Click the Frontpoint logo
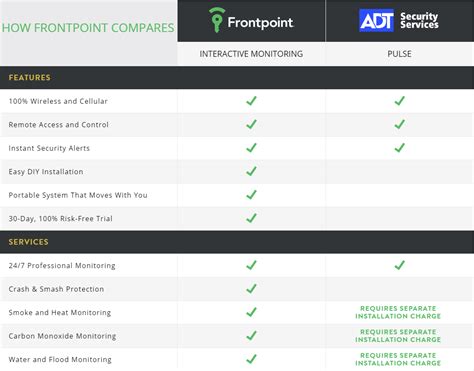 click(251, 21)
